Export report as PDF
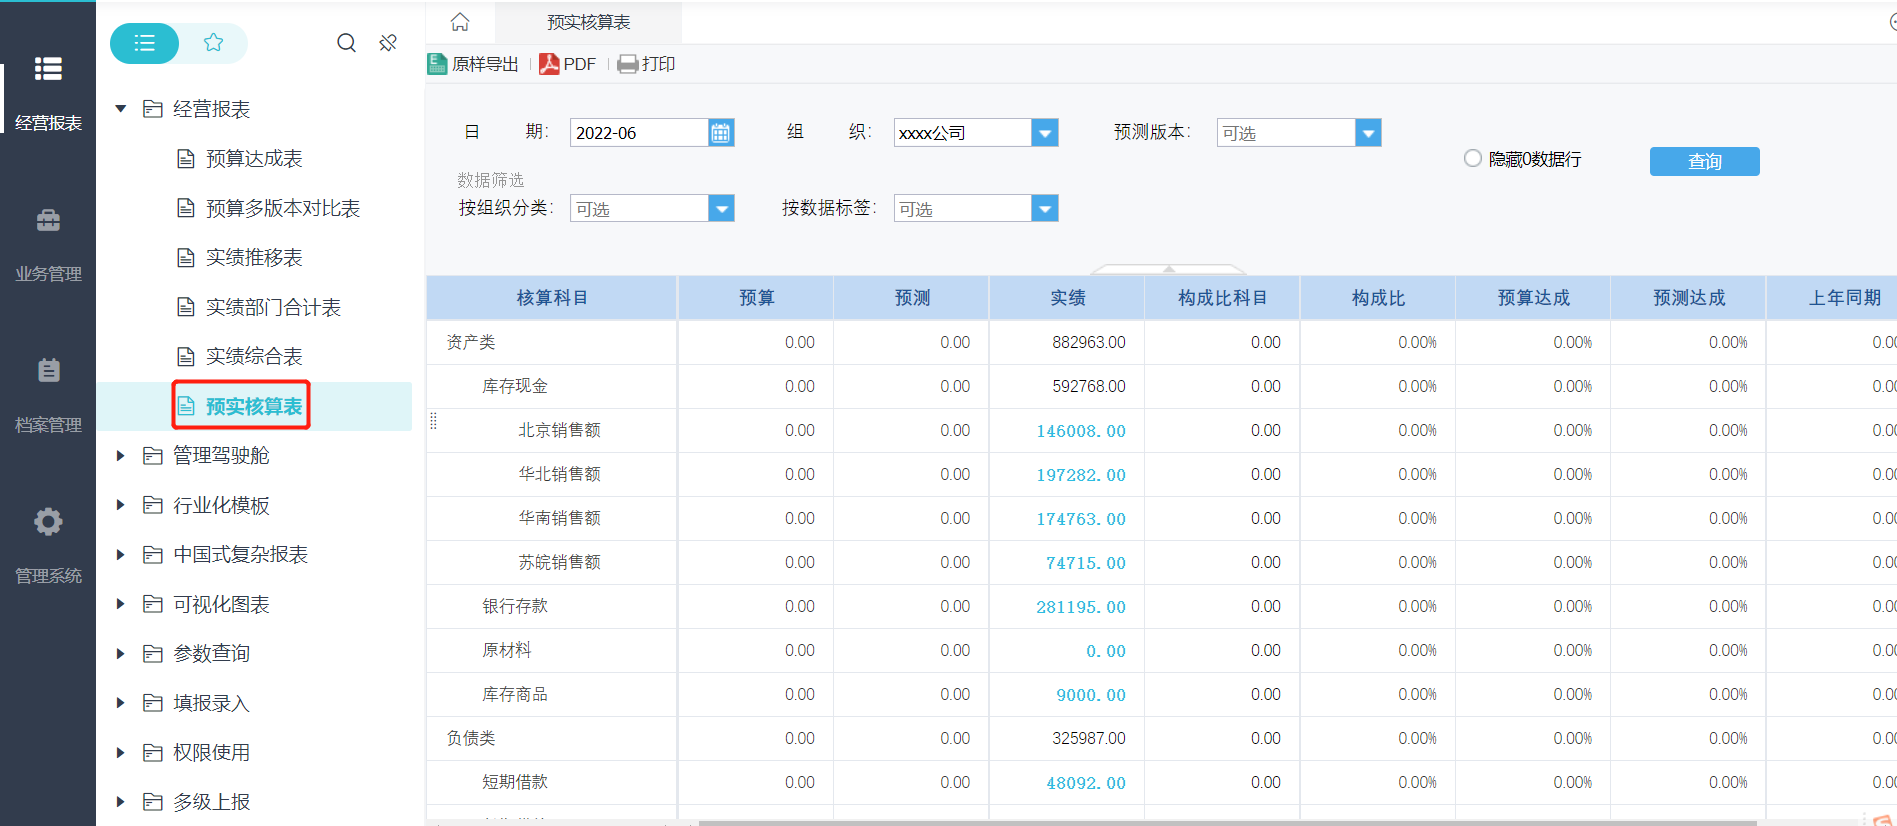This screenshot has height=826, width=1897. tap(567, 64)
